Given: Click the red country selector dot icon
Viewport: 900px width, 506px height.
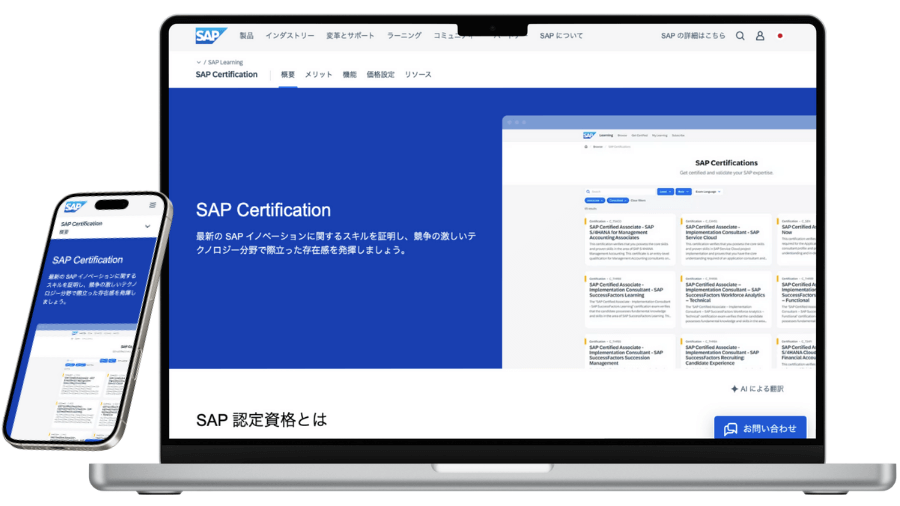Looking at the screenshot, I should tap(779, 36).
